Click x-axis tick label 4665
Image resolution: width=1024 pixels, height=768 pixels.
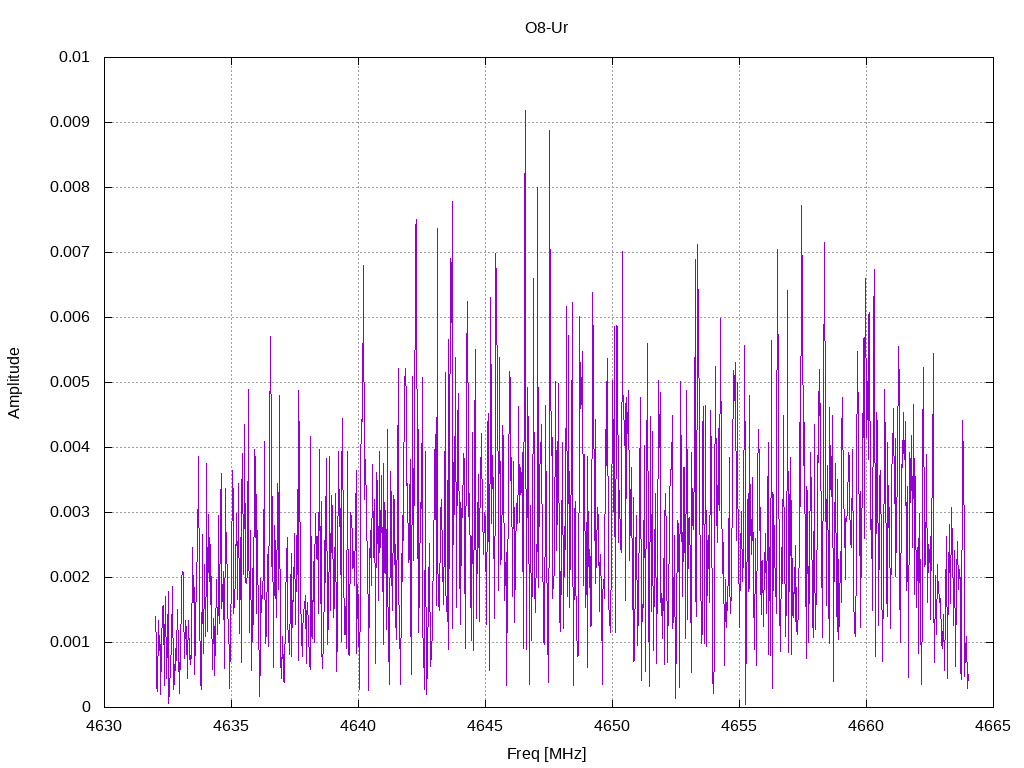(x=993, y=726)
